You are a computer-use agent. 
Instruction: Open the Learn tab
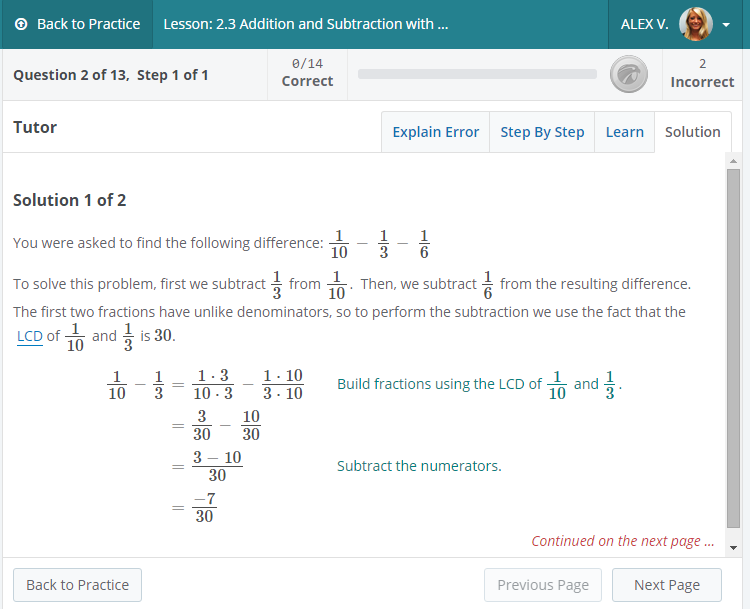pyautogui.click(x=624, y=132)
